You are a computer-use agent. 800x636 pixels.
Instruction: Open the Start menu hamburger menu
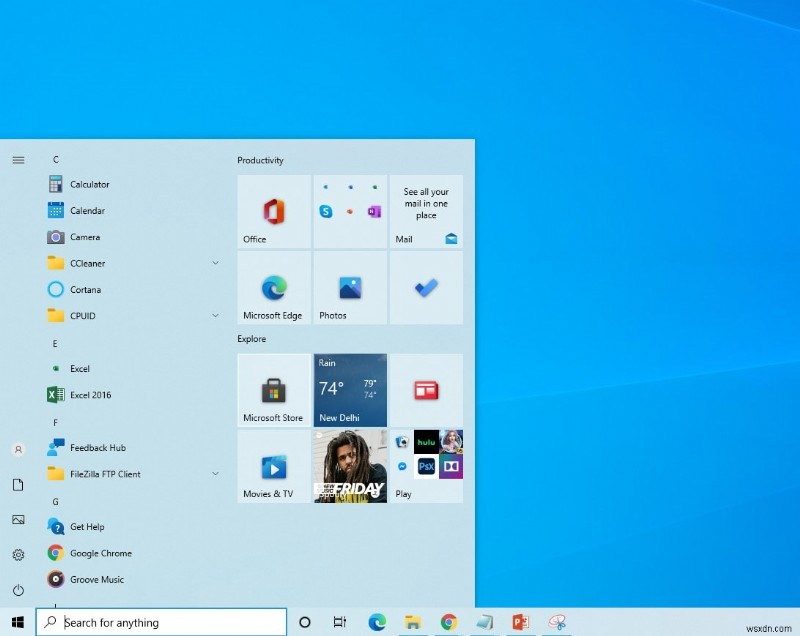click(x=18, y=159)
